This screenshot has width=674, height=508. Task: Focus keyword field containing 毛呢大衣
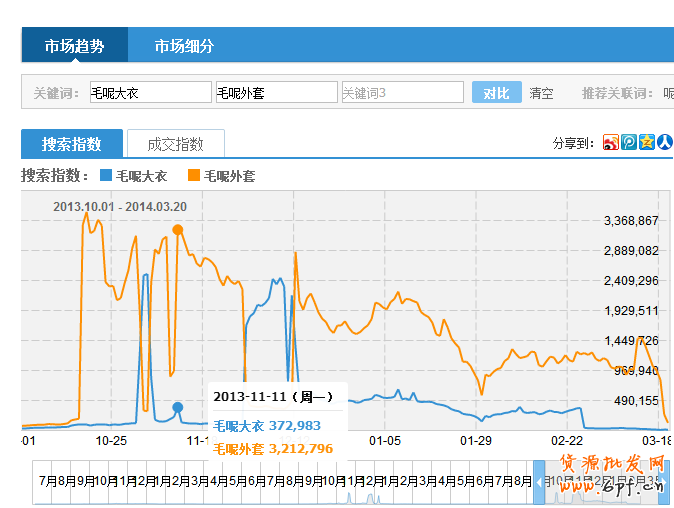pyautogui.click(x=150, y=93)
